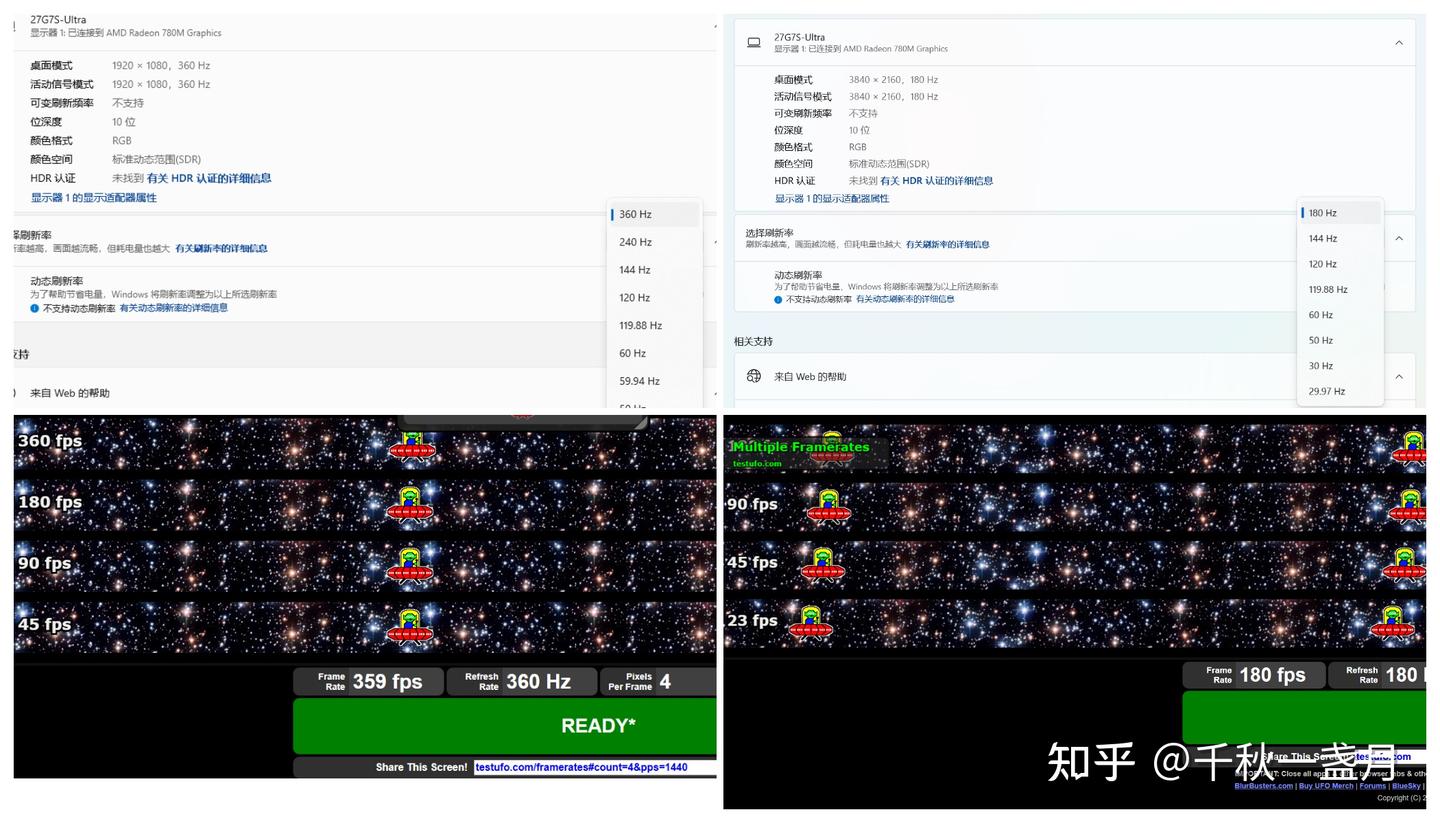Open 有关 HDR 认证的详细信息 link in 1920×1080 panel
Screen dimensions: 1440x823
[x=209, y=178]
